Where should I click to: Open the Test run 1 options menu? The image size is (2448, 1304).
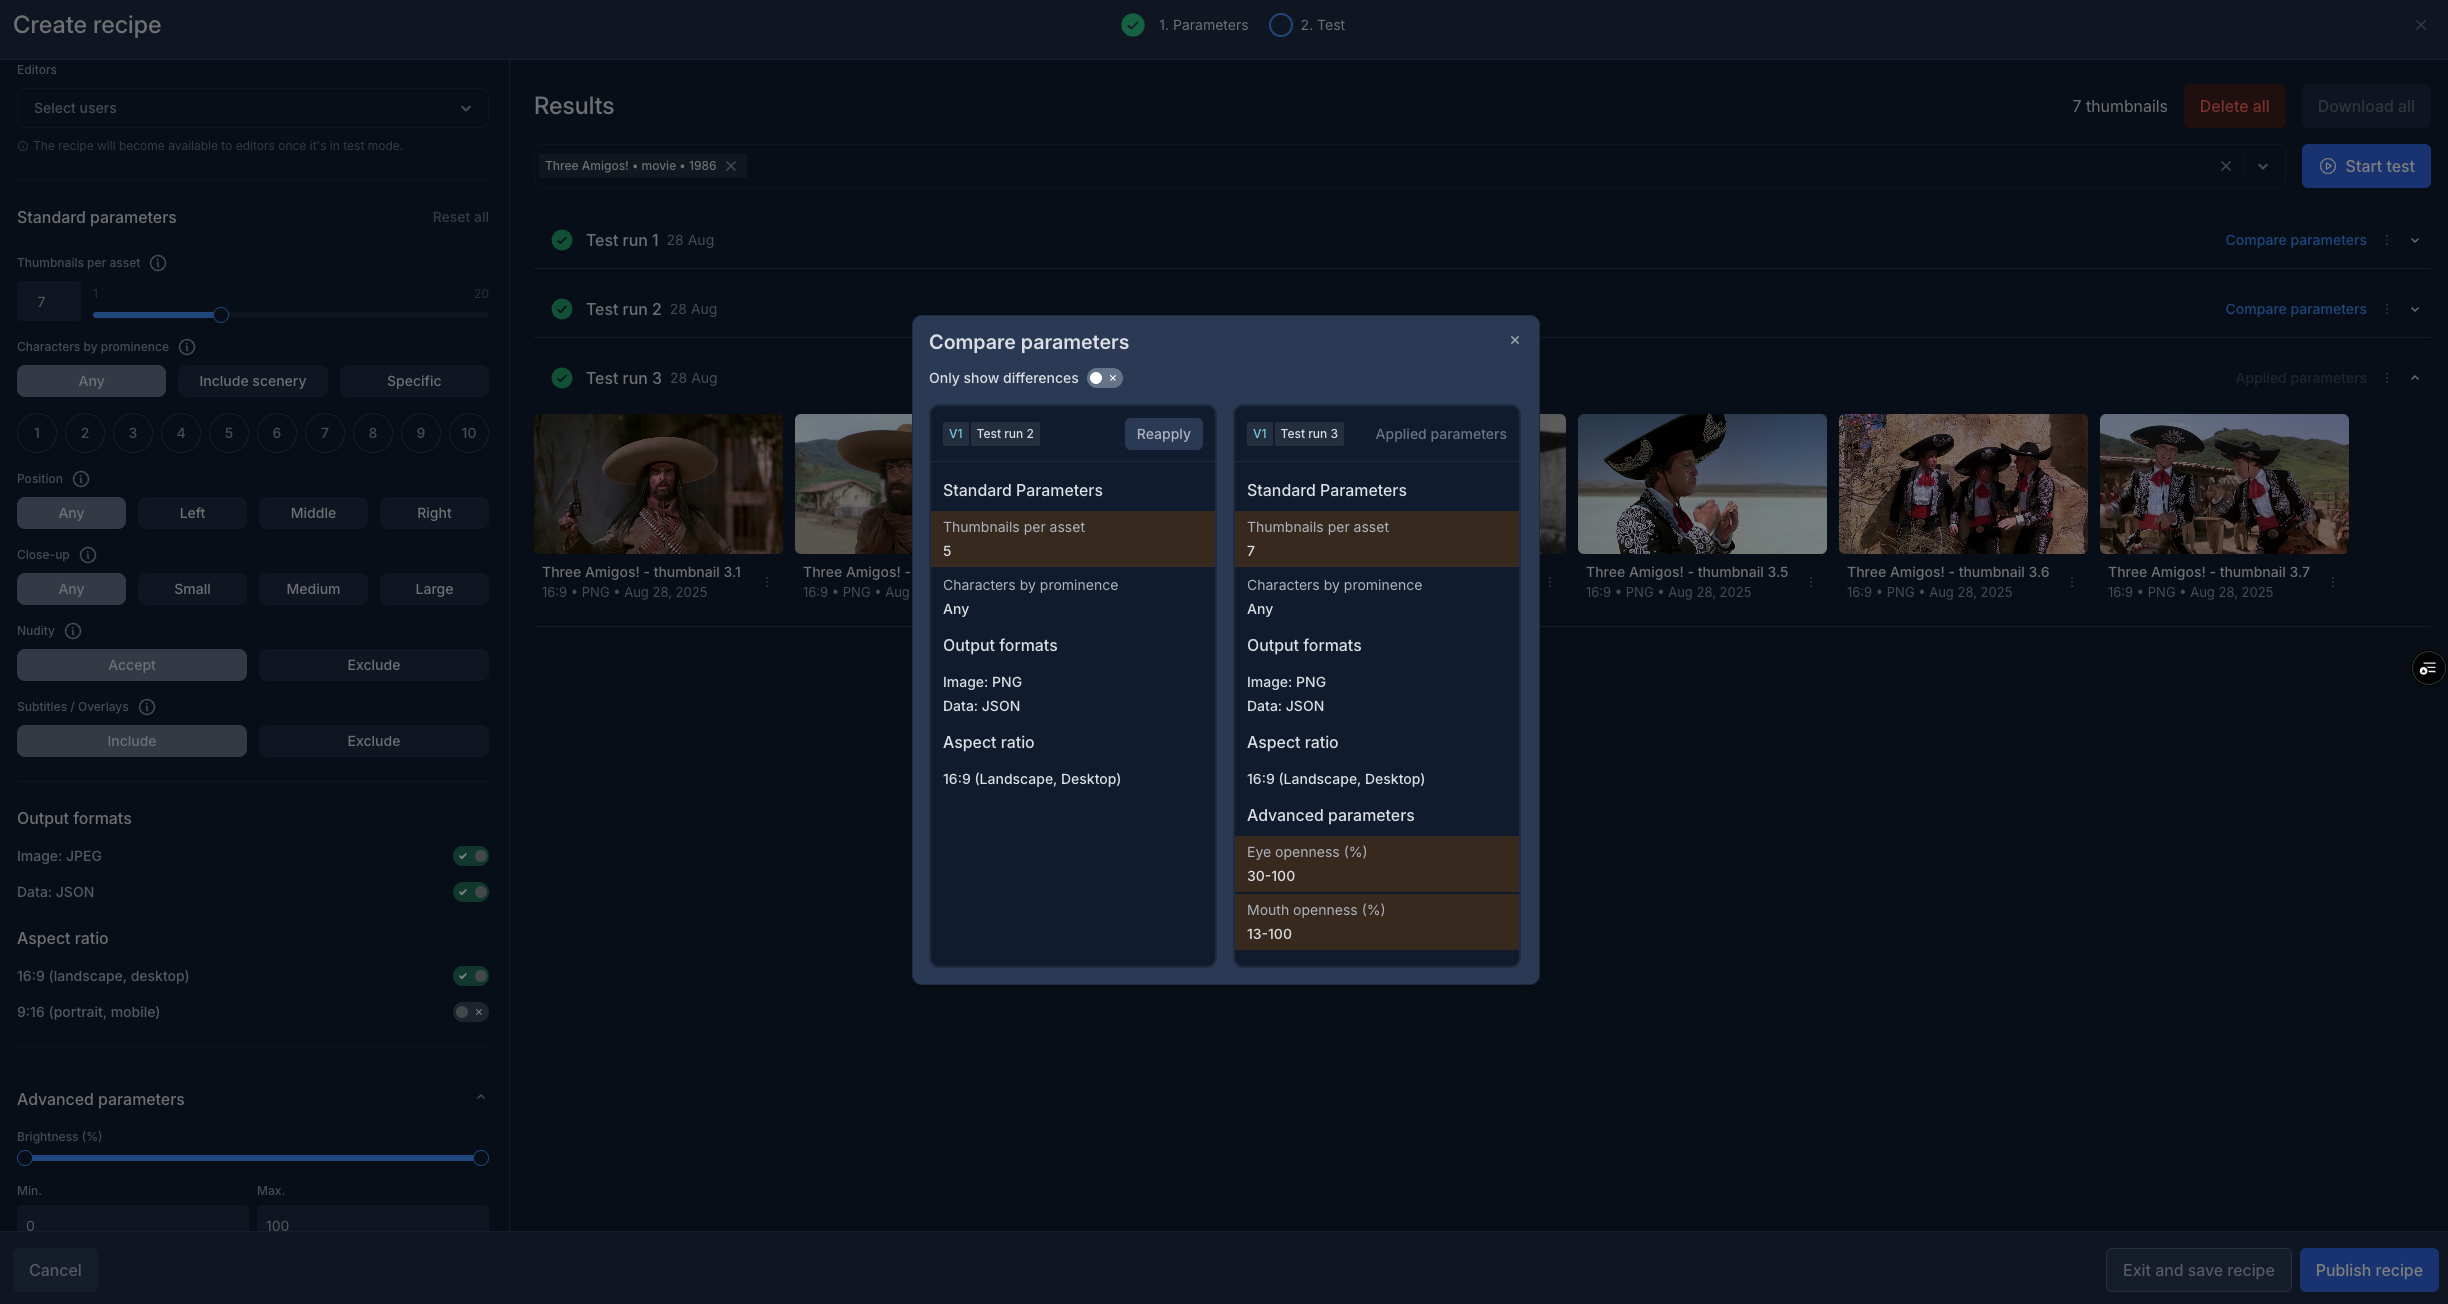(x=2387, y=240)
